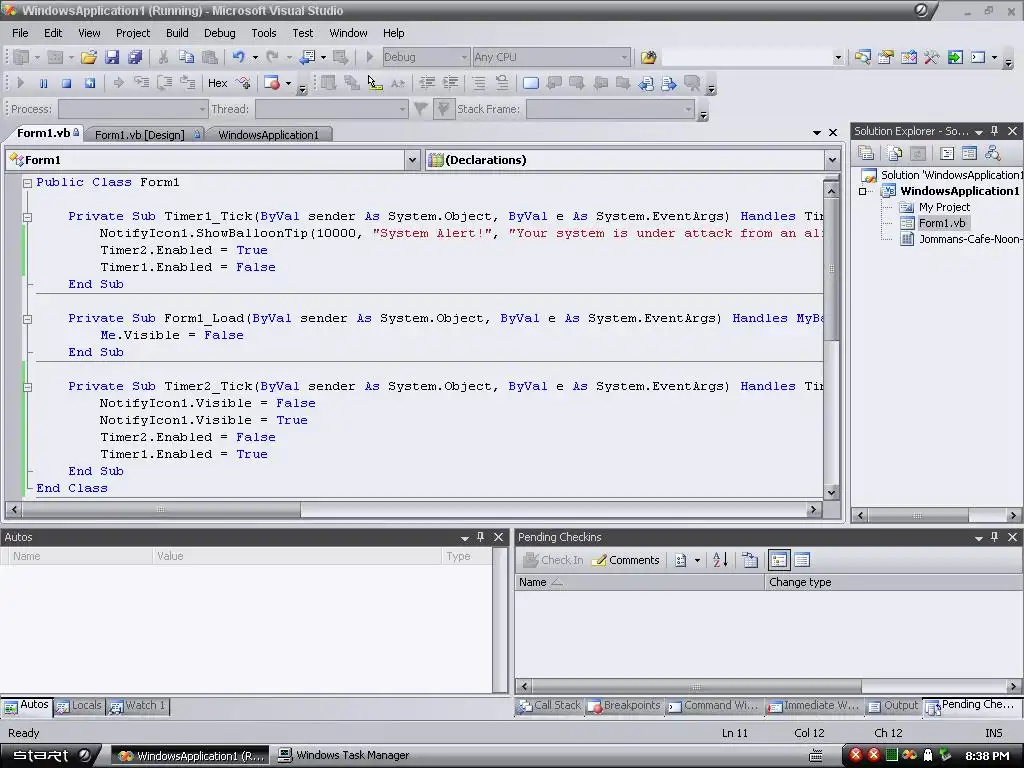The image size is (1024, 768).
Task: Click the Decrease Line Indent icon
Action: coord(427,83)
